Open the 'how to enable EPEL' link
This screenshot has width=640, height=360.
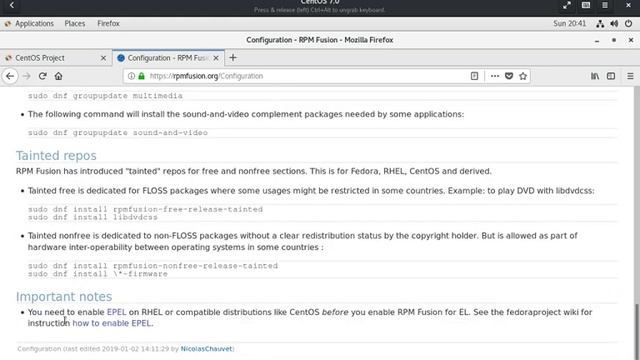pyautogui.click(x=112, y=323)
